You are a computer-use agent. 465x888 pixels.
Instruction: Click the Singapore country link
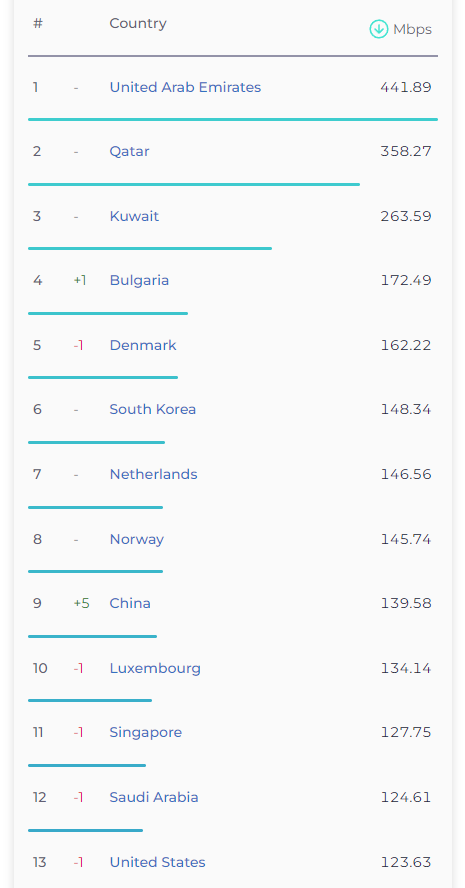pyautogui.click(x=146, y=732)
